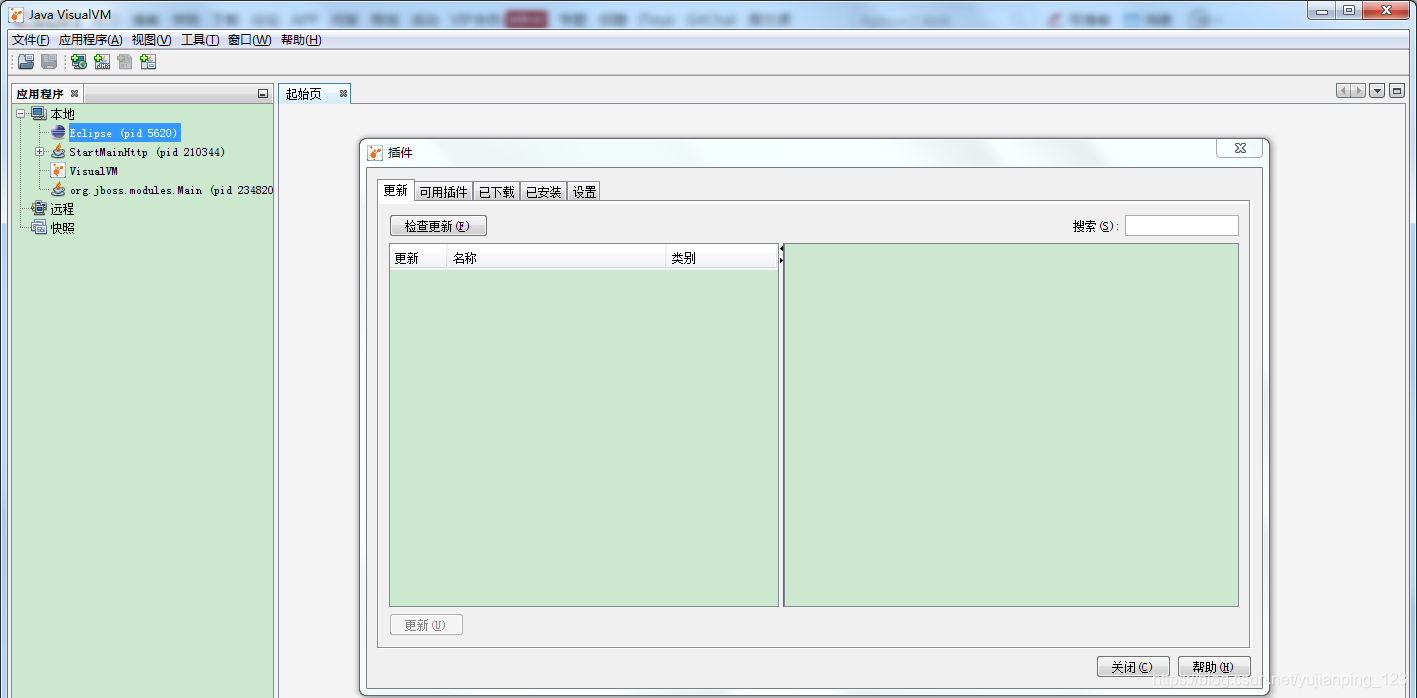Select the 更新 tab in plugins dialog

[396, 191]
